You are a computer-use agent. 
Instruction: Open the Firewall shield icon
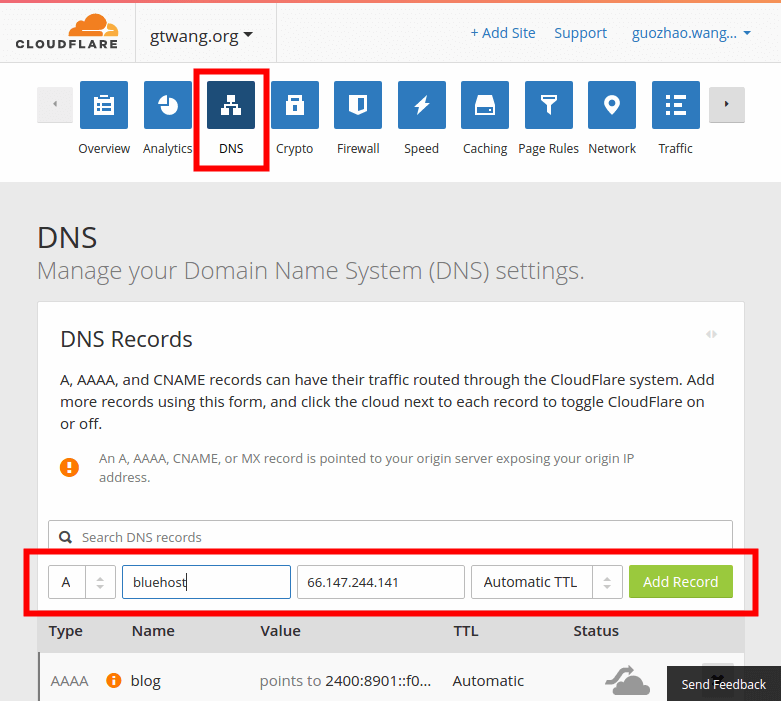(x=358, y=105)
